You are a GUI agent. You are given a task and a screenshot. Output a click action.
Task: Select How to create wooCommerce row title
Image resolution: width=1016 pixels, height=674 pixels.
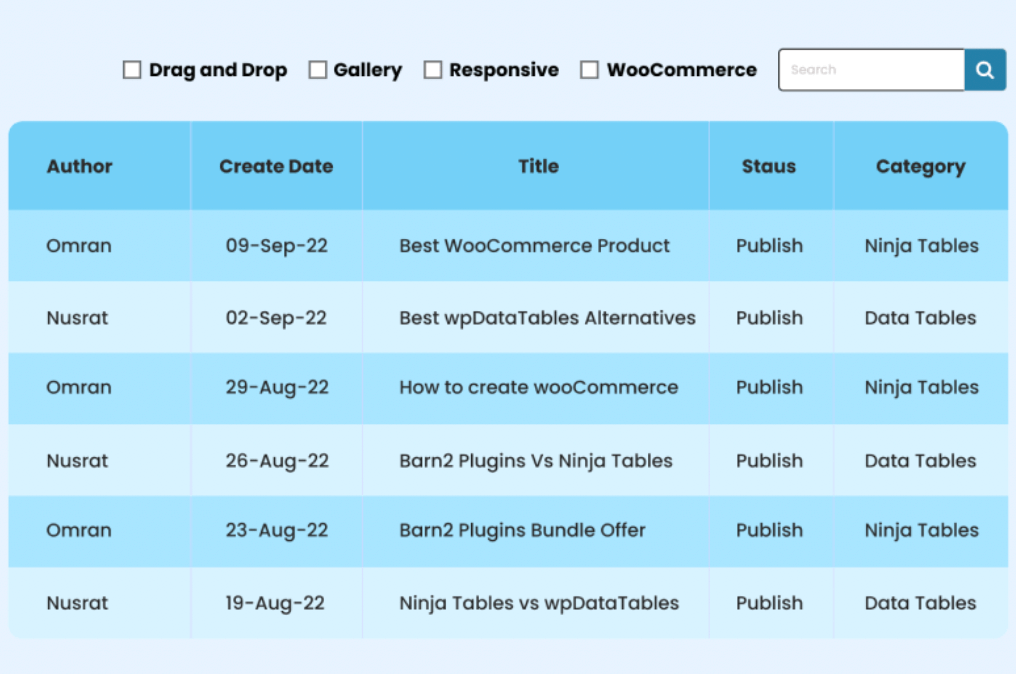[538, 388]
